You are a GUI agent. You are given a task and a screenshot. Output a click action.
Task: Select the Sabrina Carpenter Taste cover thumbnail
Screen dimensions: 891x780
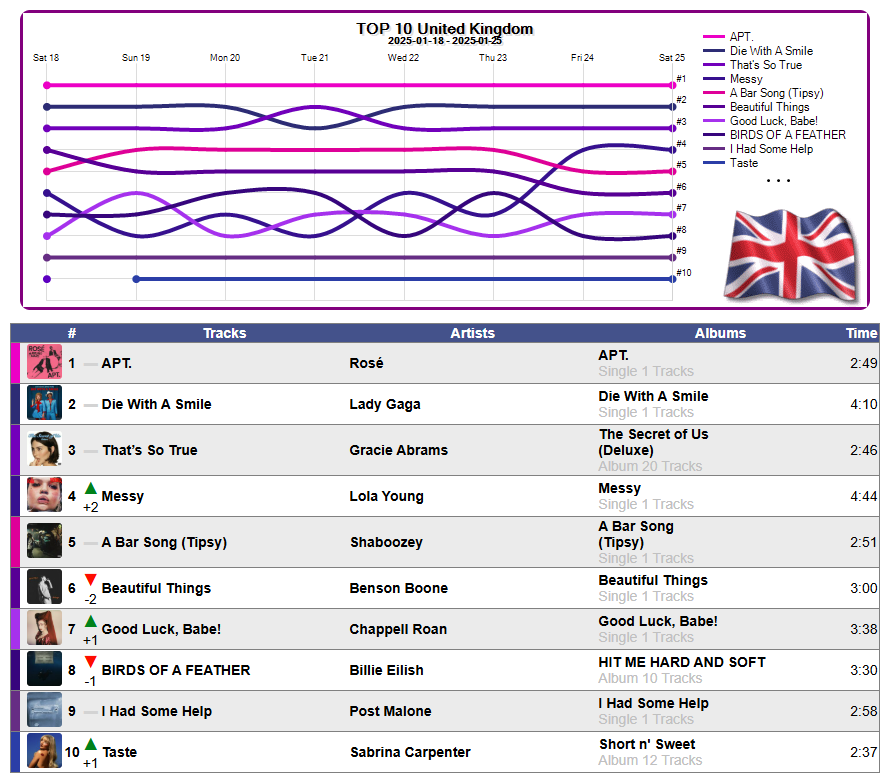coord(44,750)
